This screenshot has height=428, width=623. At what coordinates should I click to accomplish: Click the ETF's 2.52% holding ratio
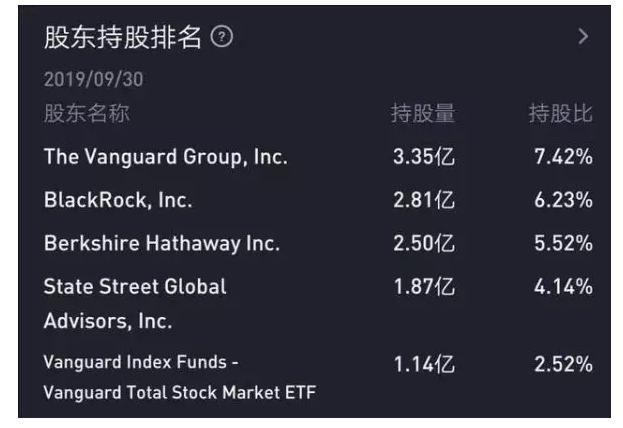pos(563,364)
